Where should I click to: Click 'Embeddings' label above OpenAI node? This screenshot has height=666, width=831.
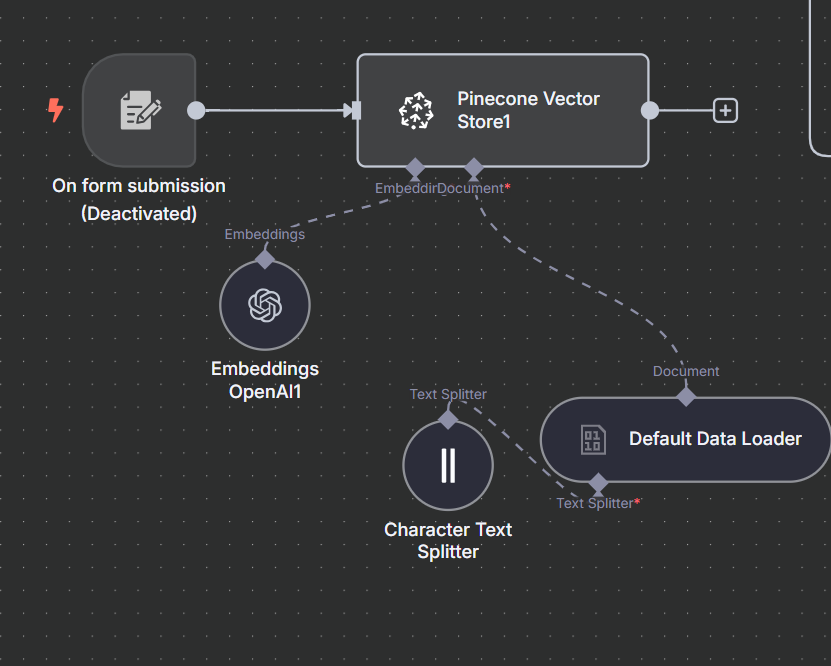(x=264, y=234)
